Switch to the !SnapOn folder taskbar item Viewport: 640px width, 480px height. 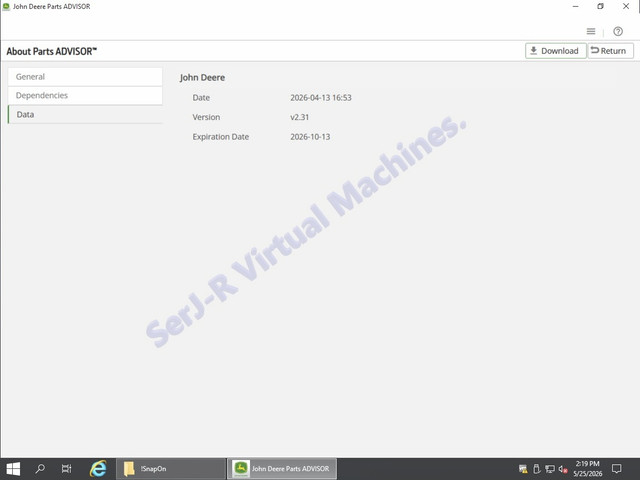(171, 469)
